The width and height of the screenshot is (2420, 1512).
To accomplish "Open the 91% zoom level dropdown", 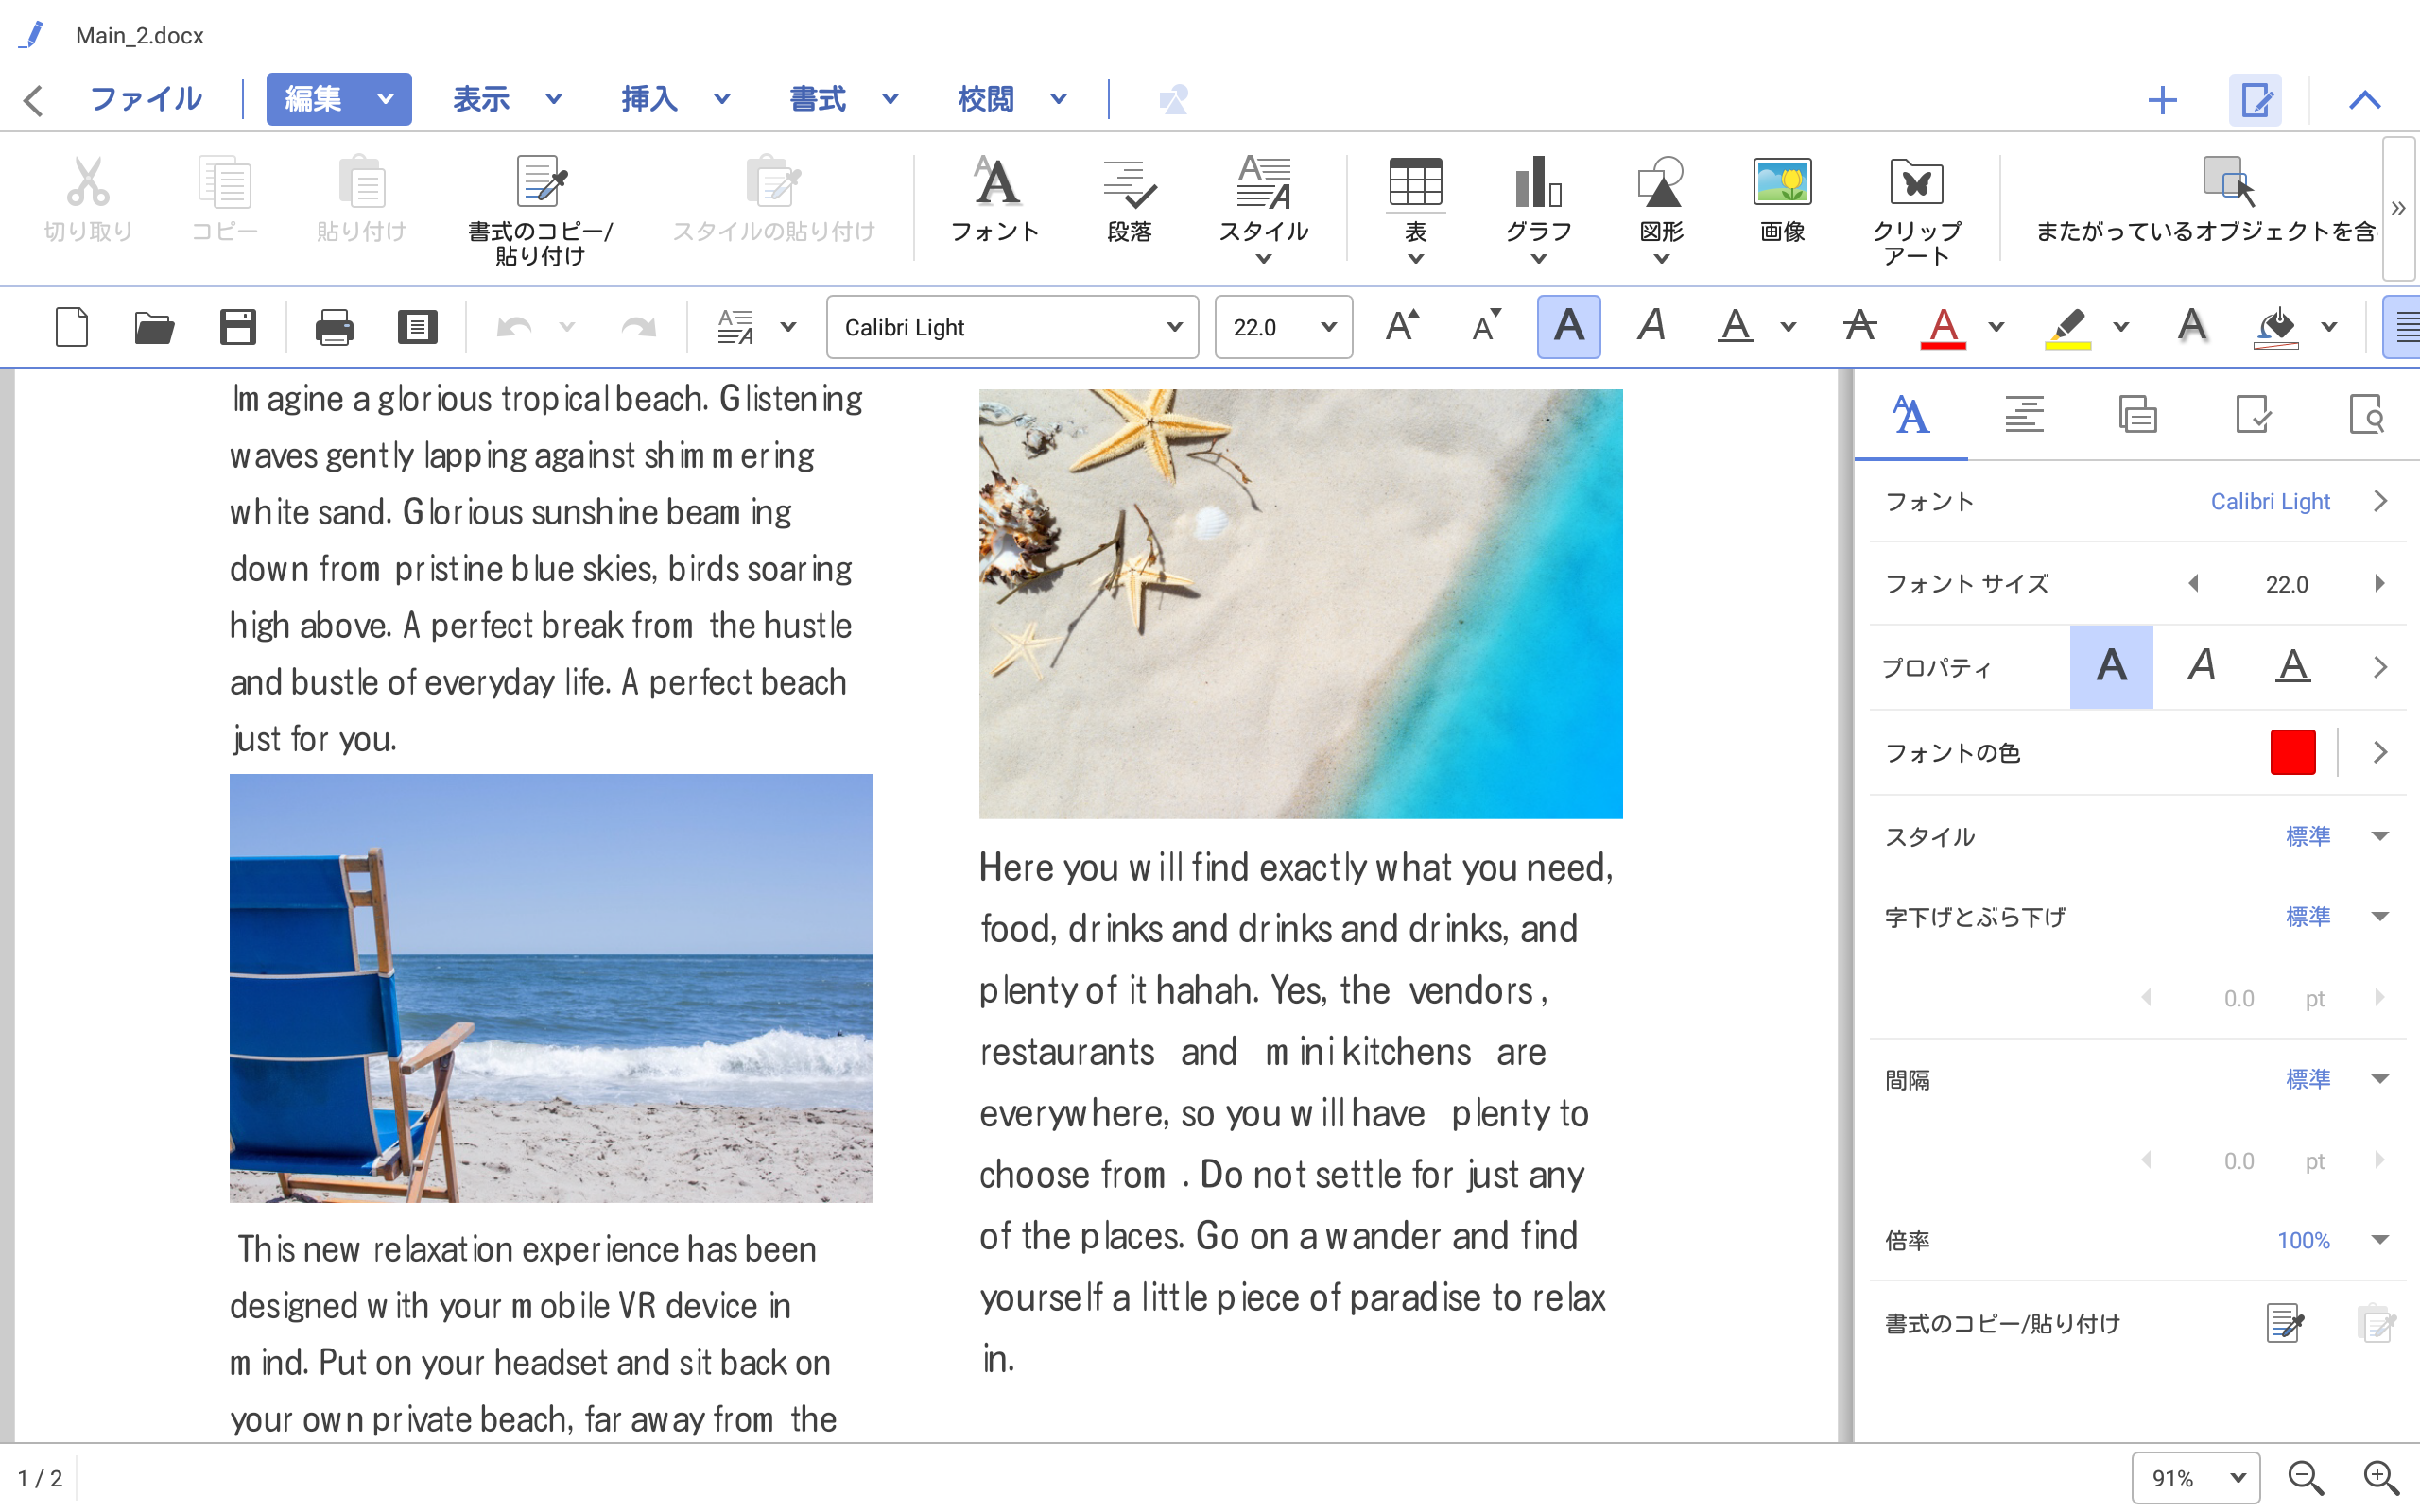I will (2195, 1477).
